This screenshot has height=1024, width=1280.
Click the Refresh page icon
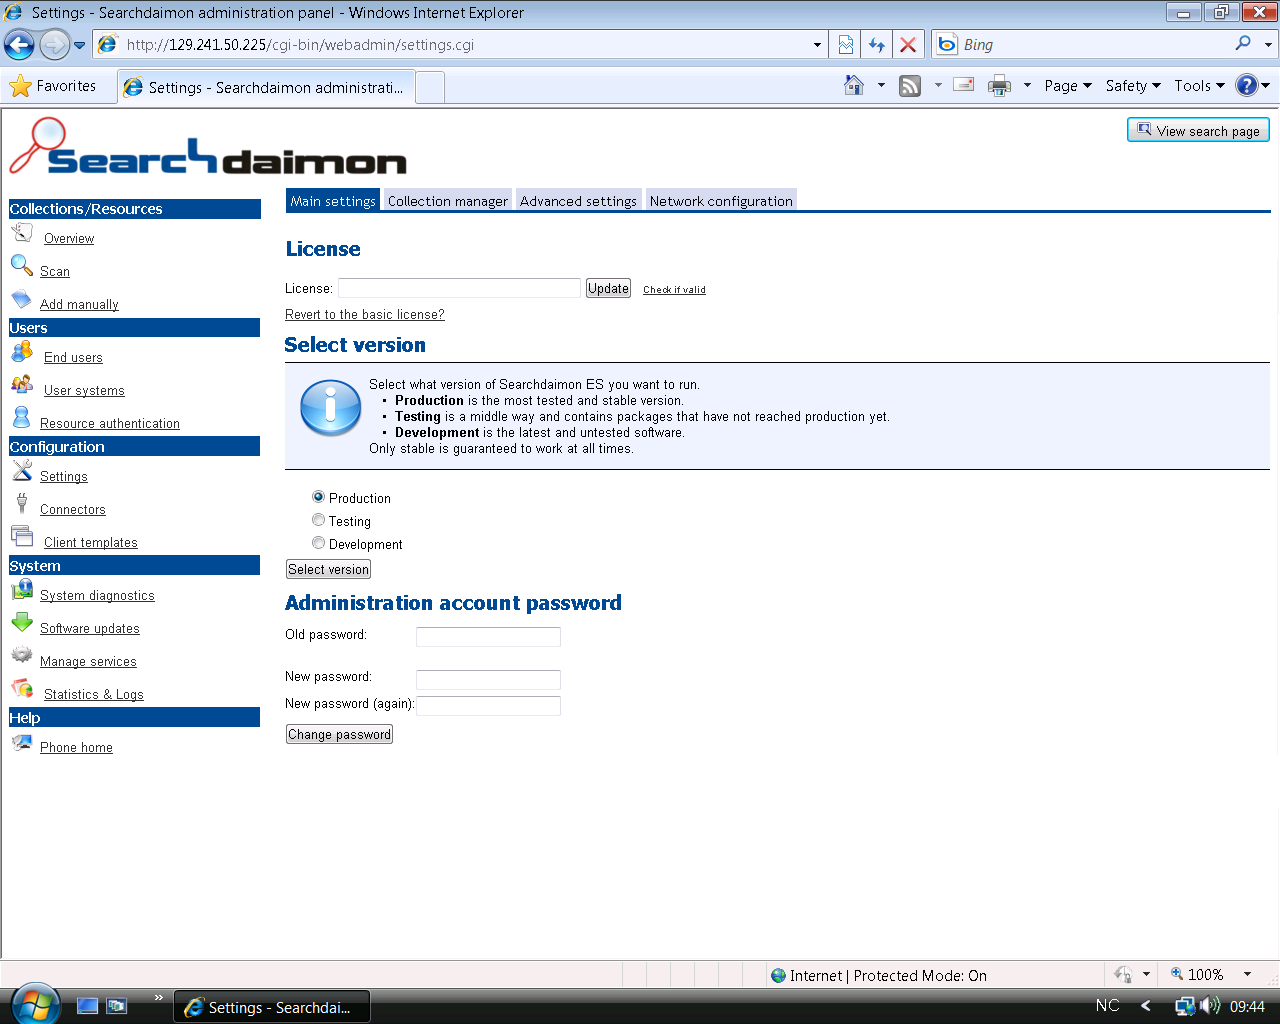tap(877, 45)
